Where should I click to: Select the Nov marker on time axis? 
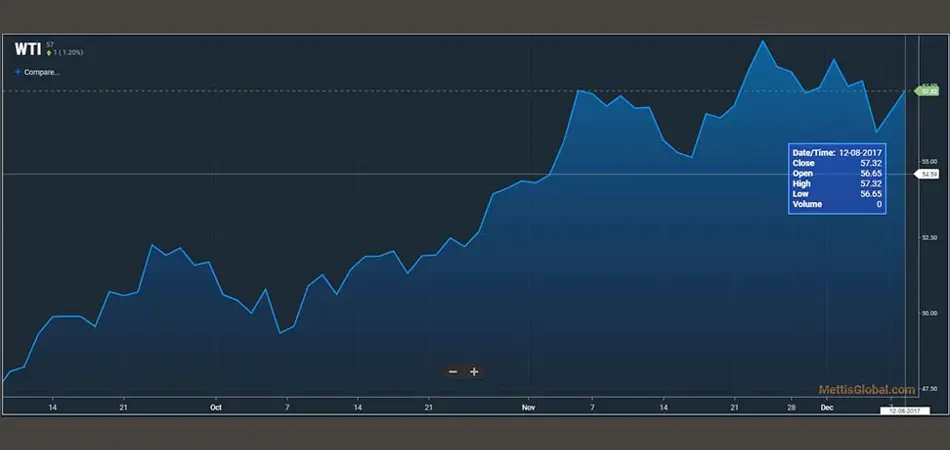[x=529, y=408]
